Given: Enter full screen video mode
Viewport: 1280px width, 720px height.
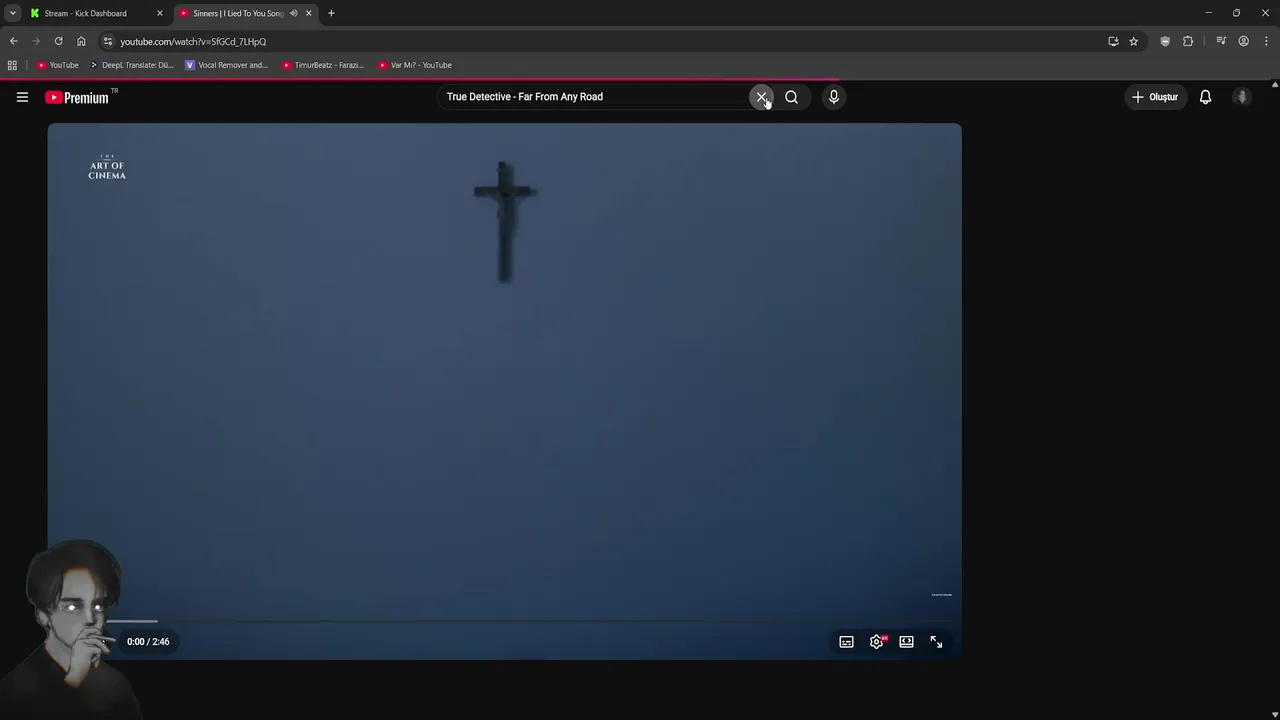Looking at the screenshot, I should pos(936,642).
